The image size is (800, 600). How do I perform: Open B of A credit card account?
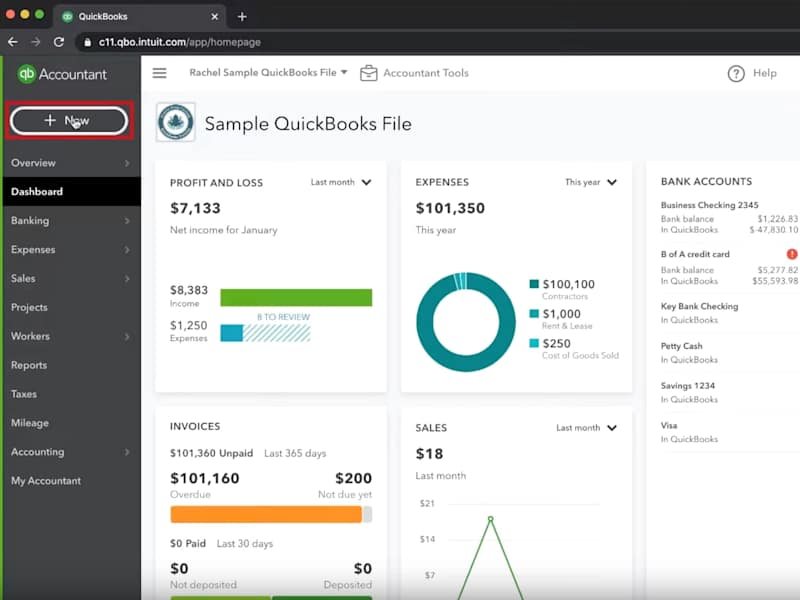tap(695, 254)
